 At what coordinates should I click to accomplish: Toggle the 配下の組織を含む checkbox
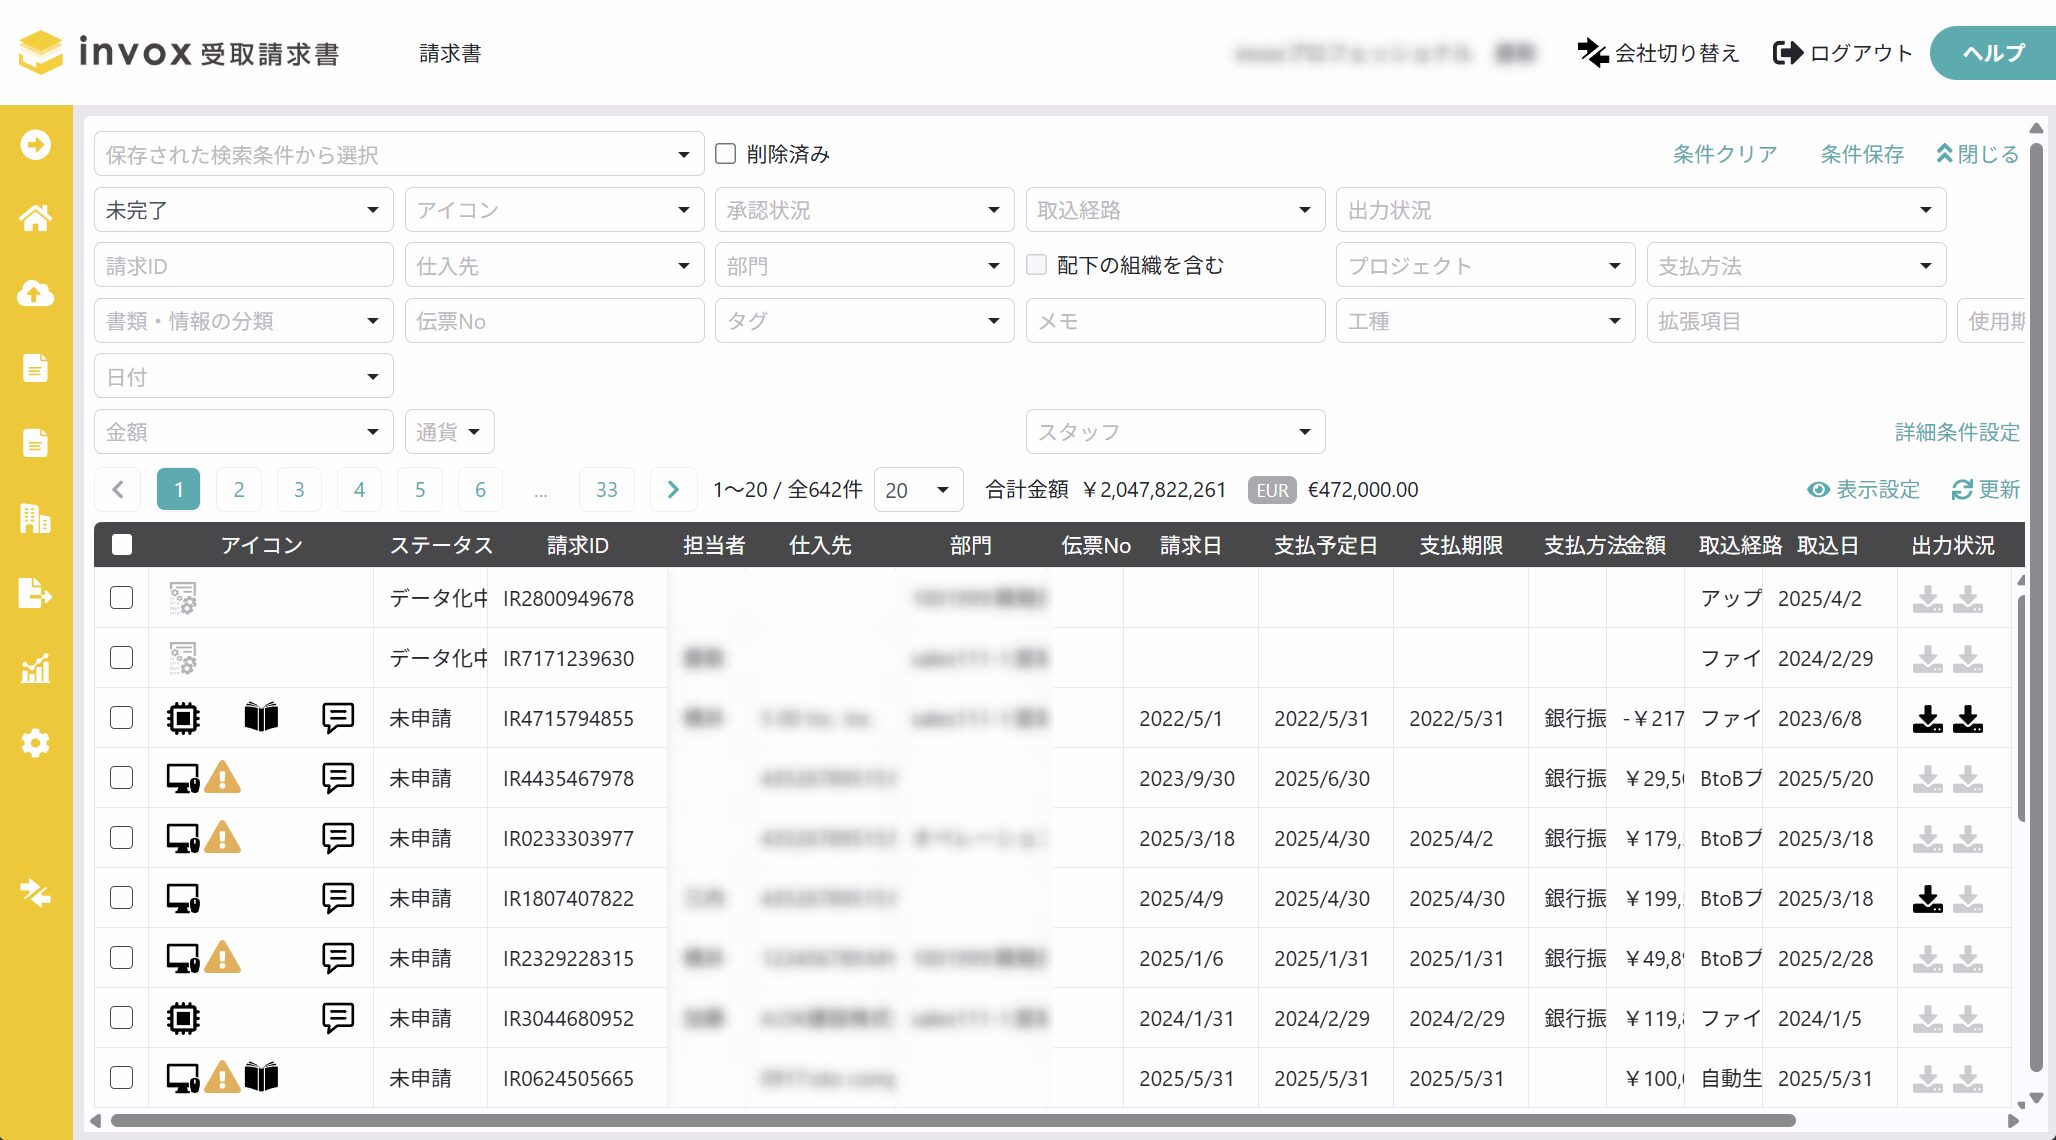pos(1037,264)
